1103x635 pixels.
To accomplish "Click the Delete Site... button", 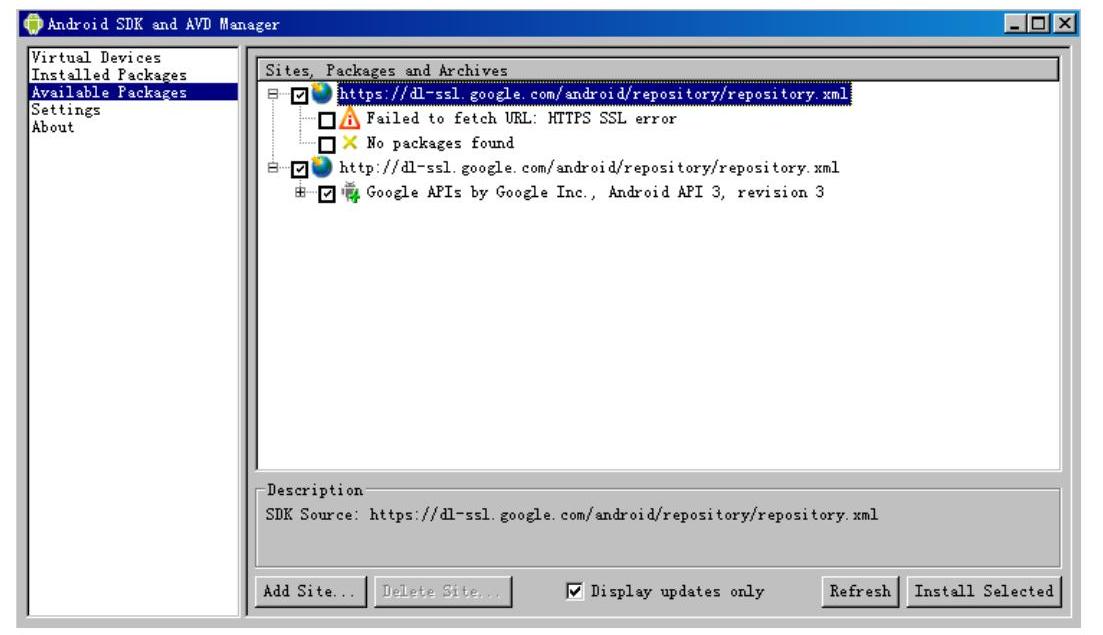I will pos(442,591).
